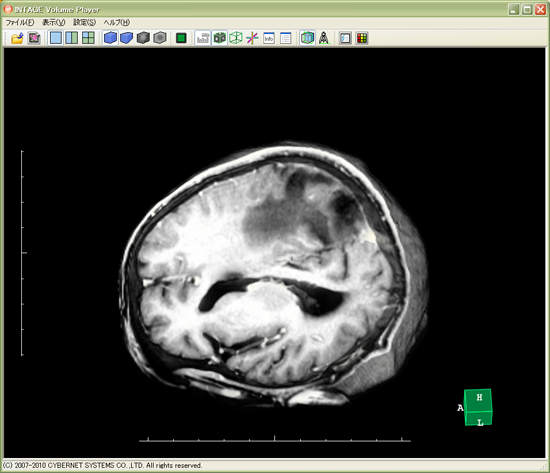Open the ヘルプ(H) menu
The height and width of the screenshot is (473, 550).
116,22
